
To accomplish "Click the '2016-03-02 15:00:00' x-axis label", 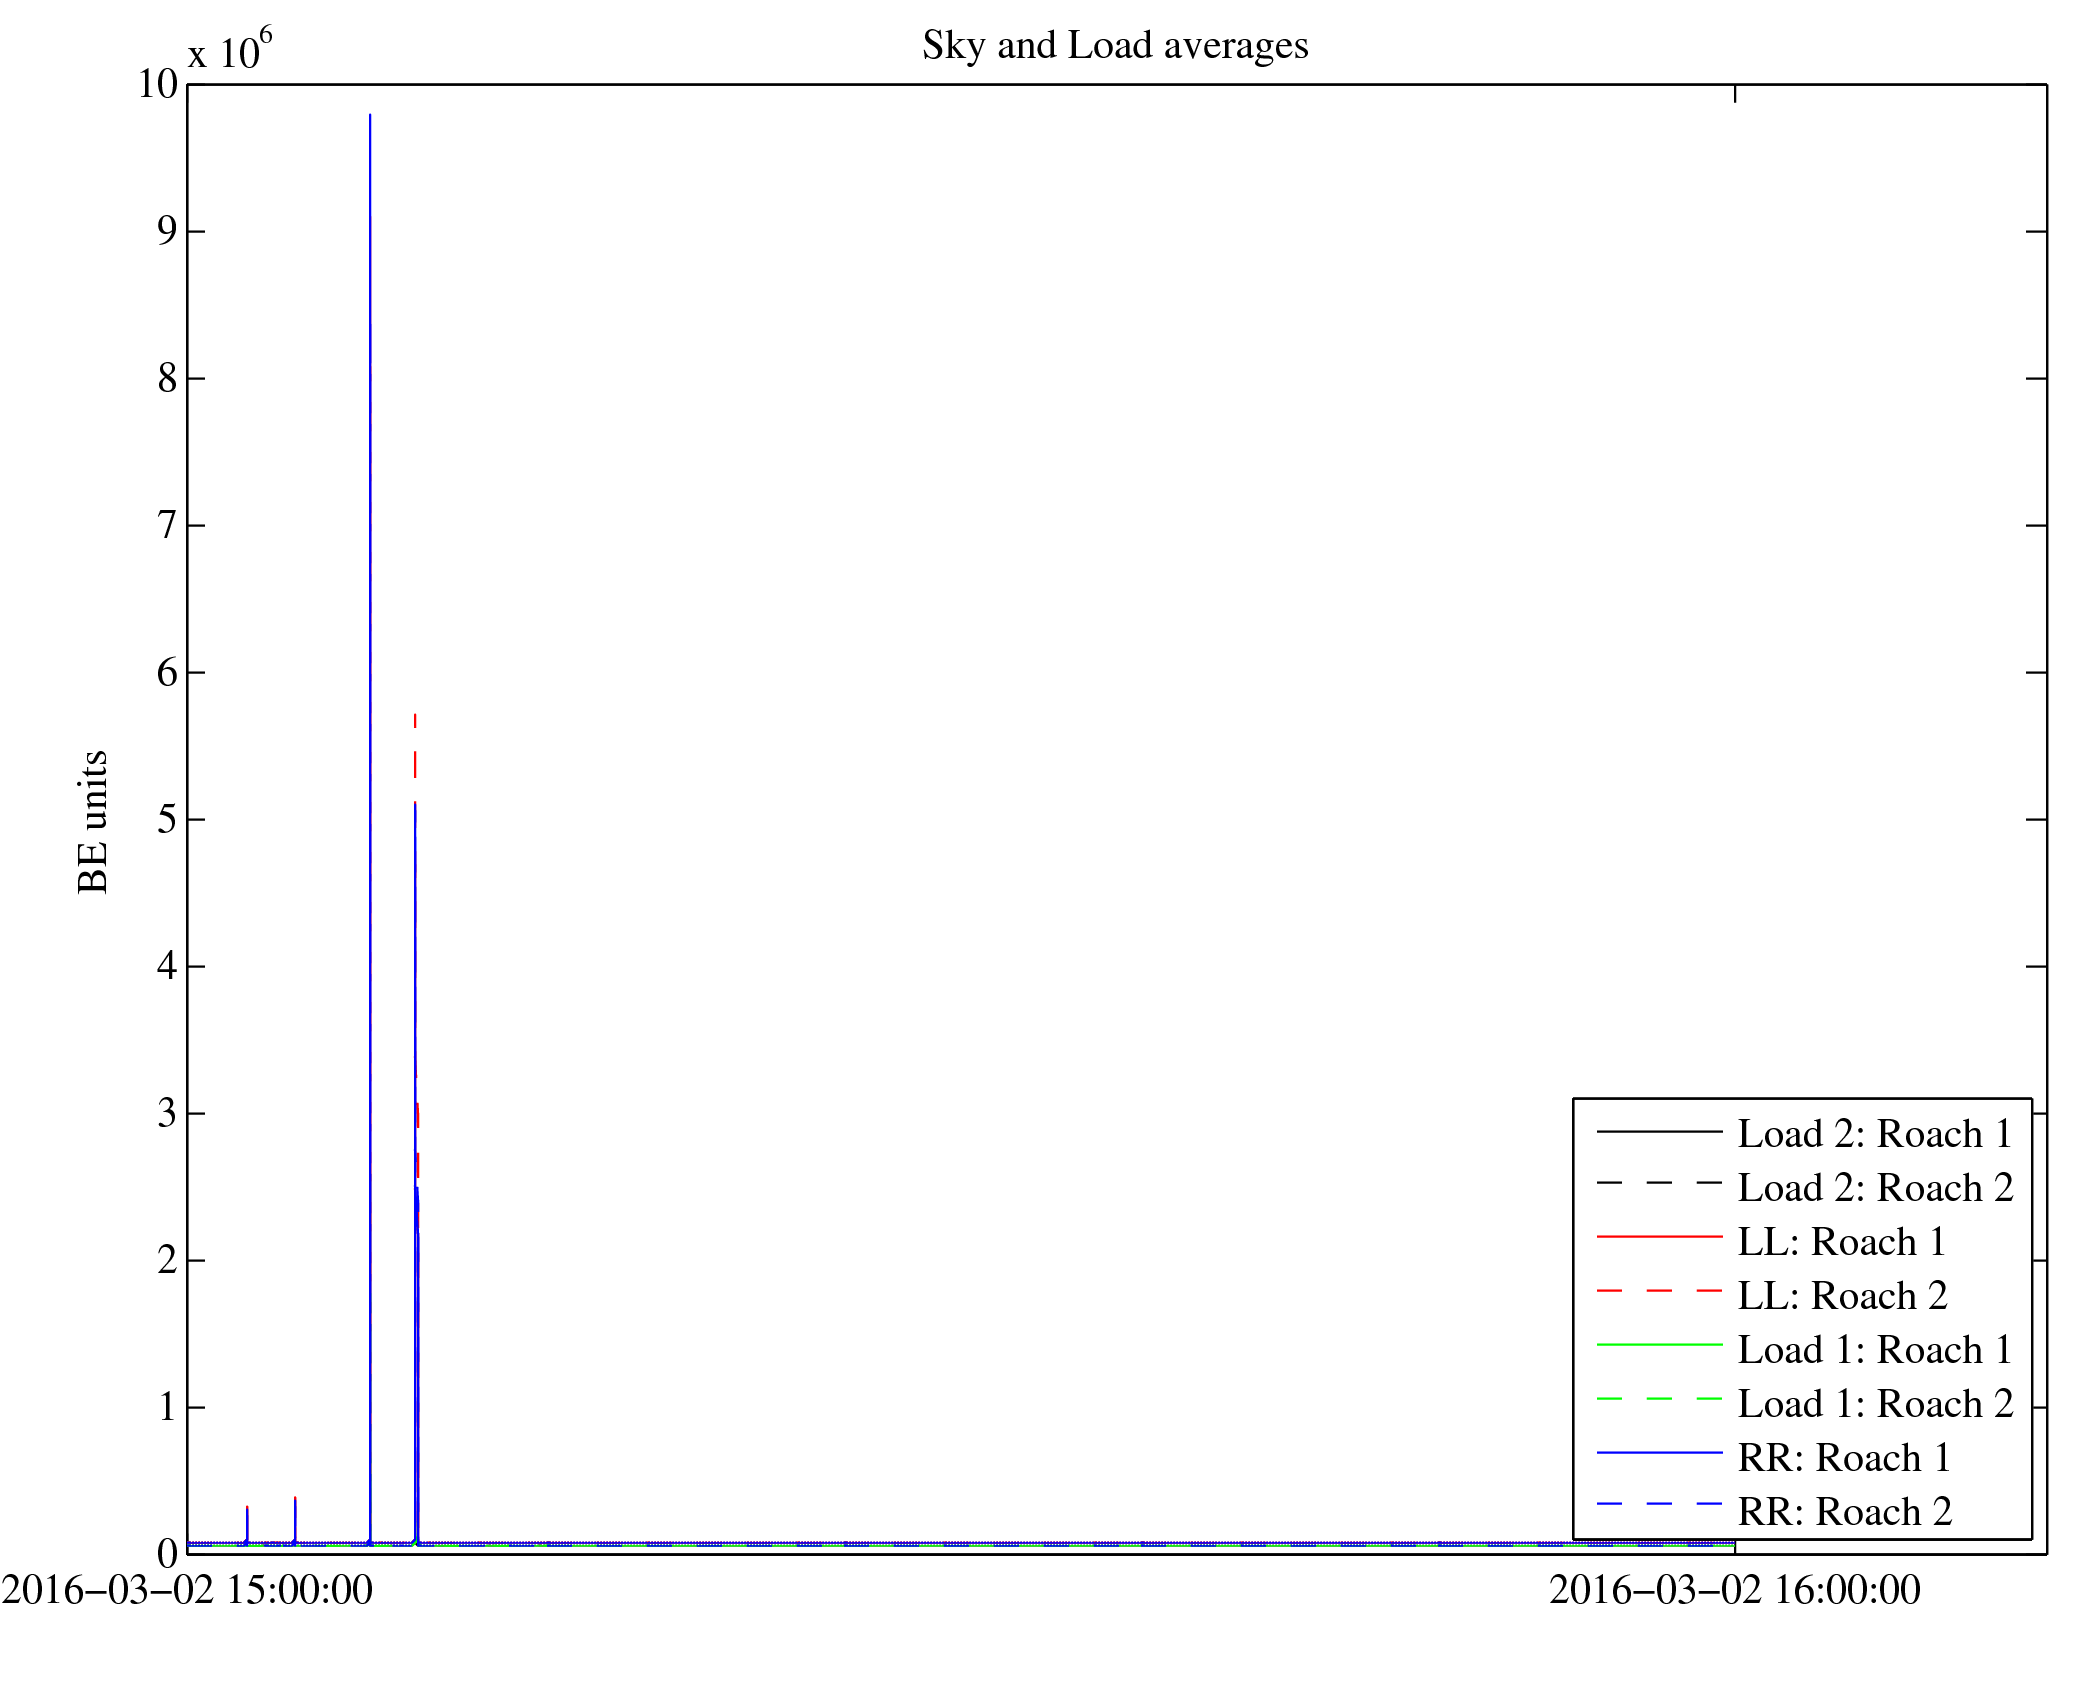I will click(x=187, y=1590).
